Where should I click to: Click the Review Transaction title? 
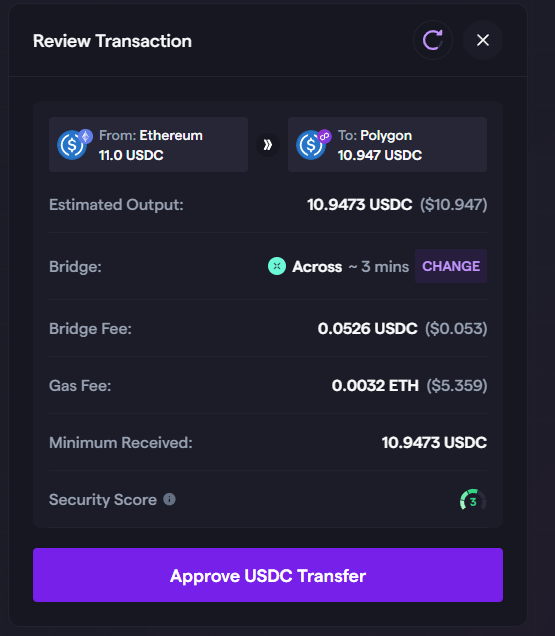[x=112, y=41]
